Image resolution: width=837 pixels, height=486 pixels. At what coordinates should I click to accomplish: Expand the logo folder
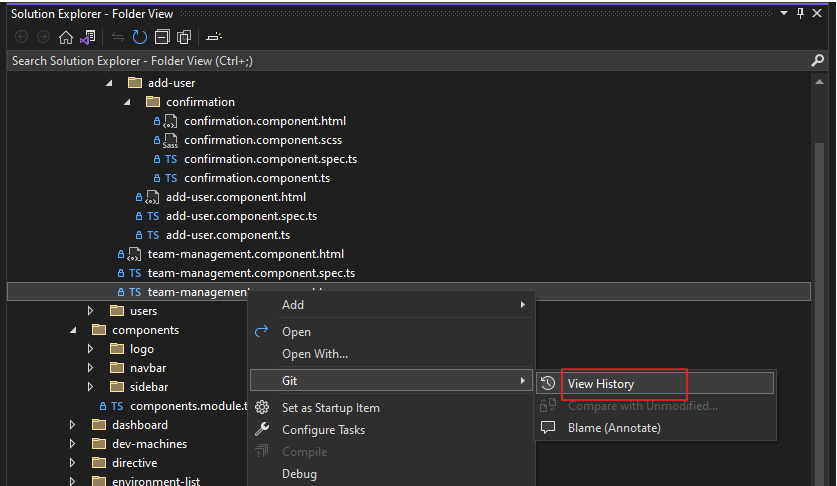click(90, 349)
